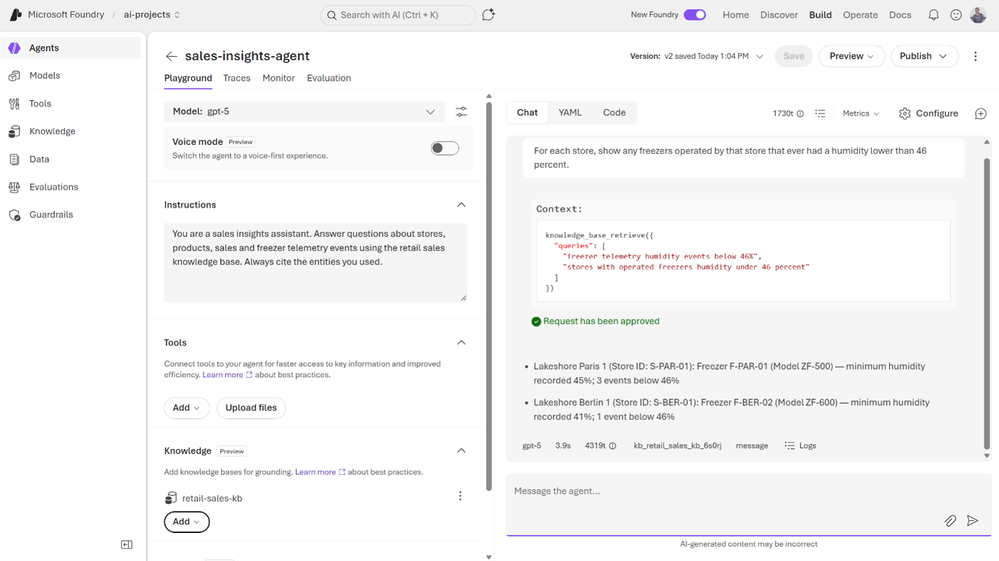Image resolution: width=999 pixels, height=561 pixels.
Task: Click the token info icon beside 1730t
Action: 800,114
